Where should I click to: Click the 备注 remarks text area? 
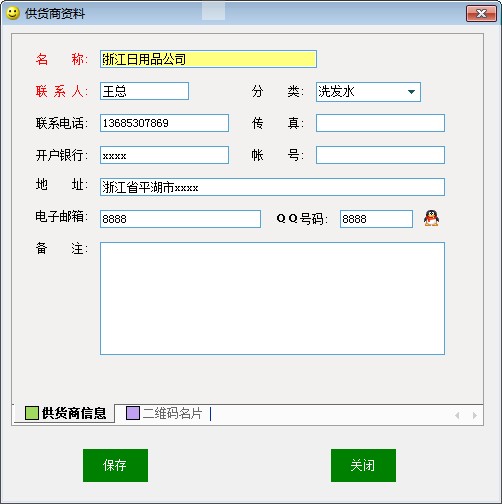click(x=272, y=298)
